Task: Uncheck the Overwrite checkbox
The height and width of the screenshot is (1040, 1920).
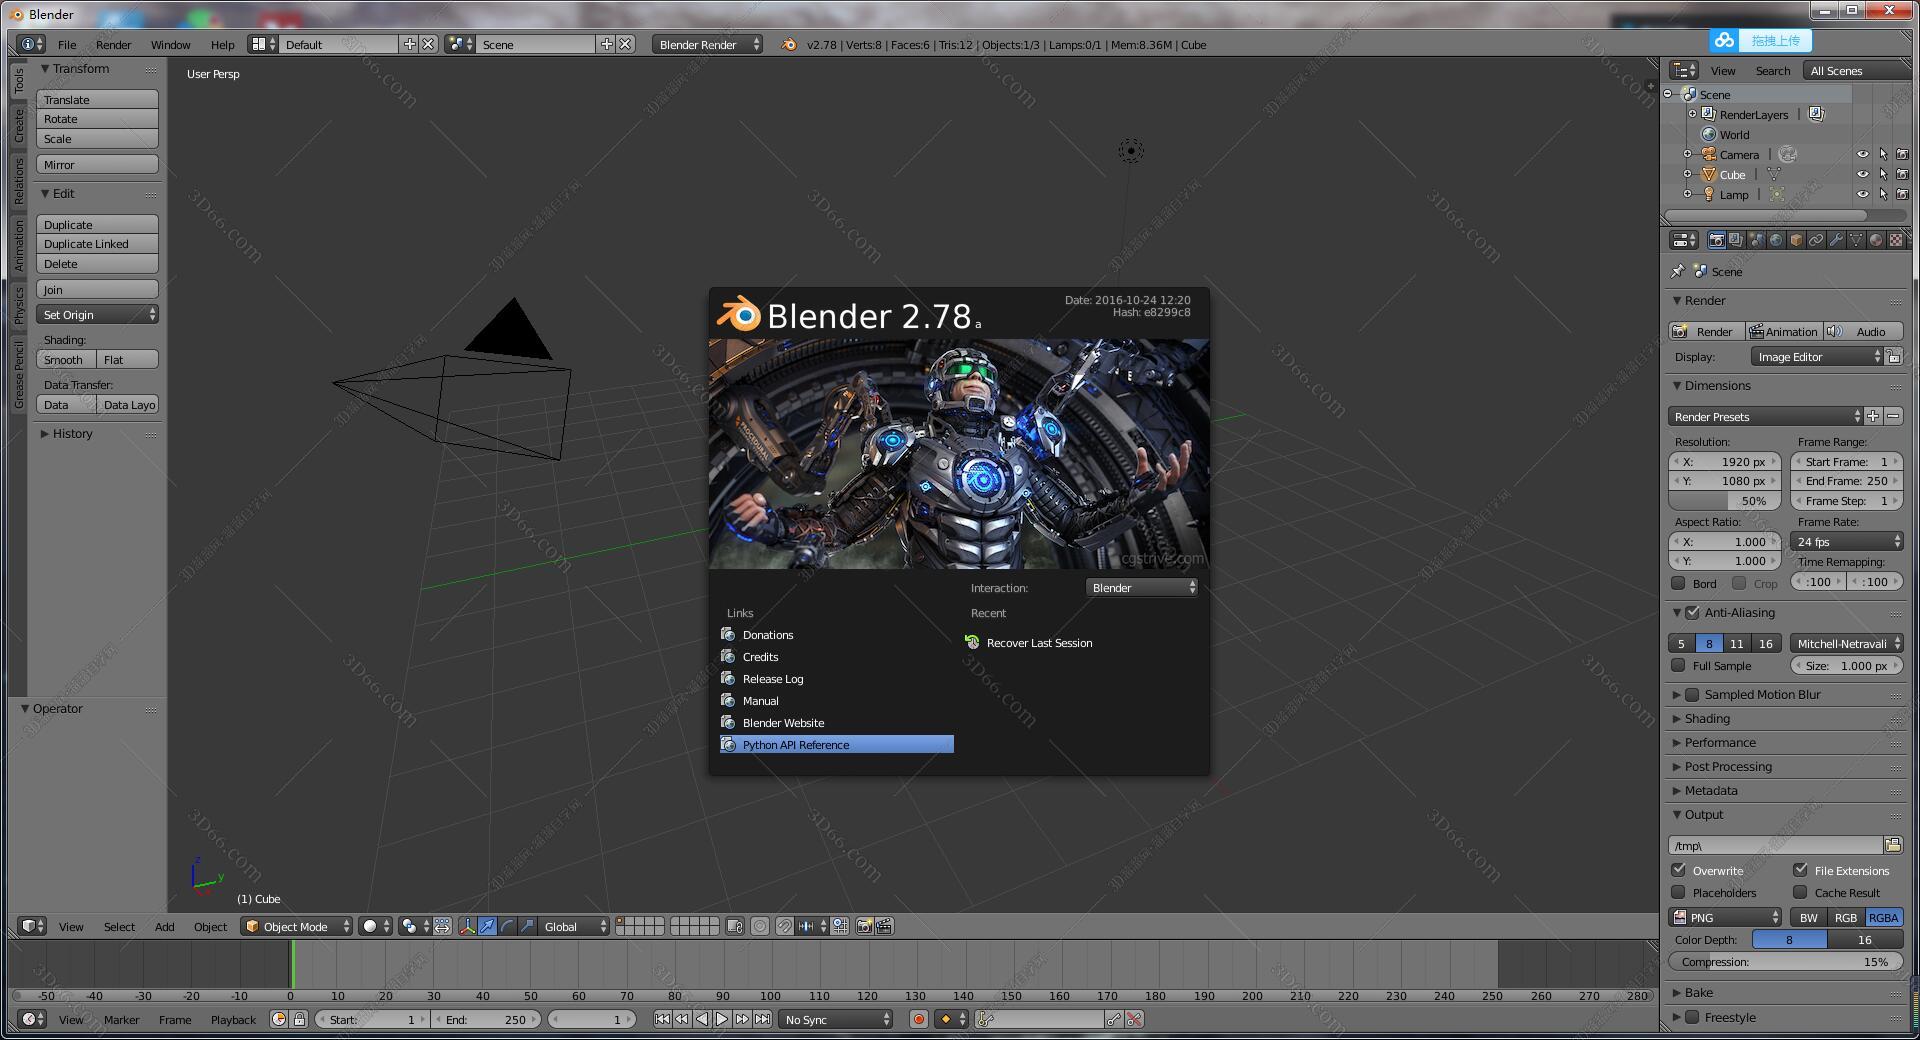Action: click(x=1678, y=871)
